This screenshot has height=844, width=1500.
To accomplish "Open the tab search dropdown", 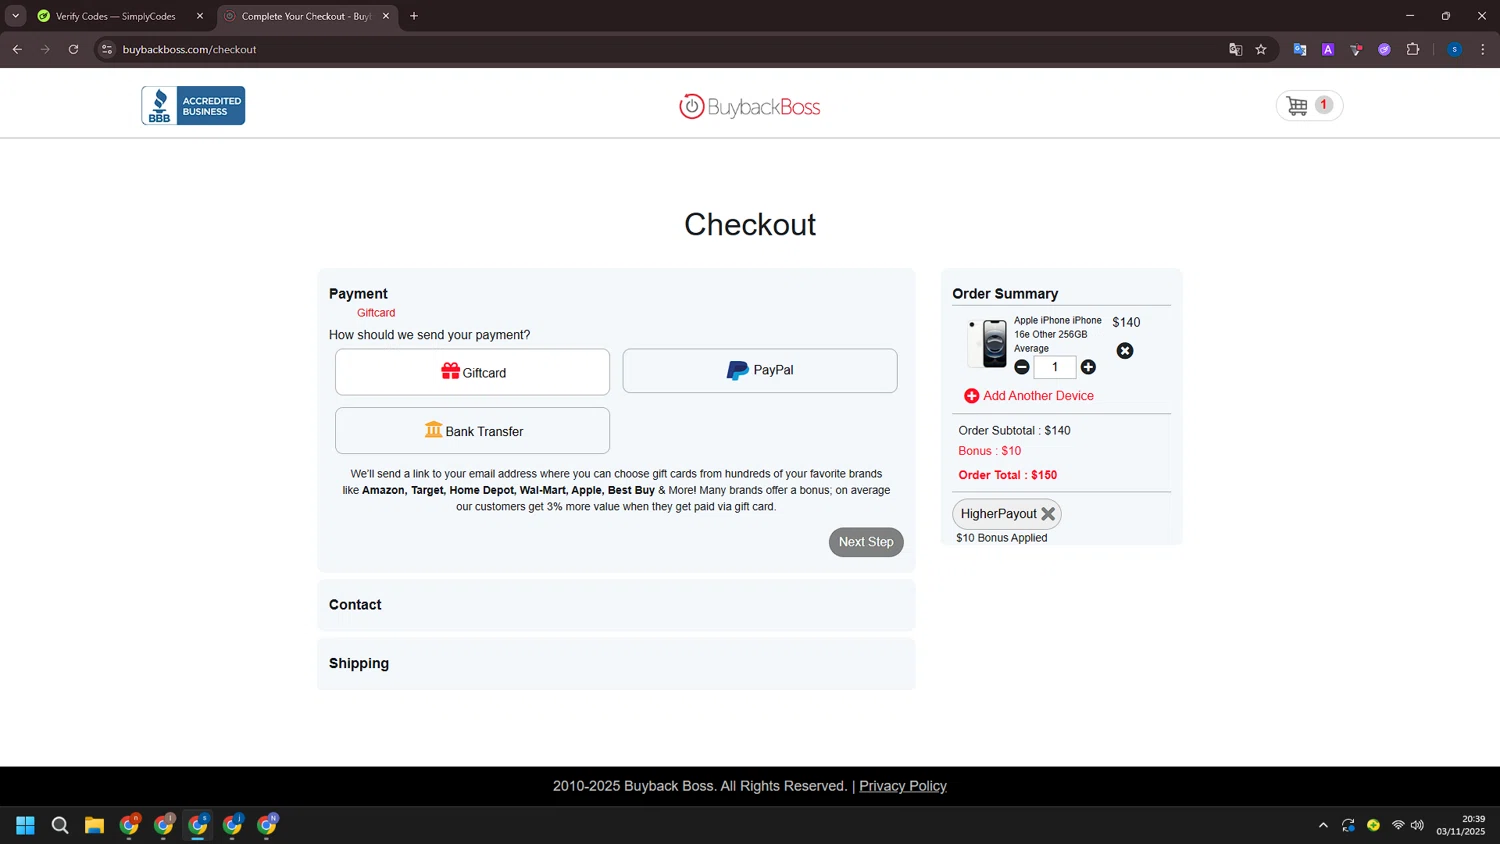I will (15, 16).
